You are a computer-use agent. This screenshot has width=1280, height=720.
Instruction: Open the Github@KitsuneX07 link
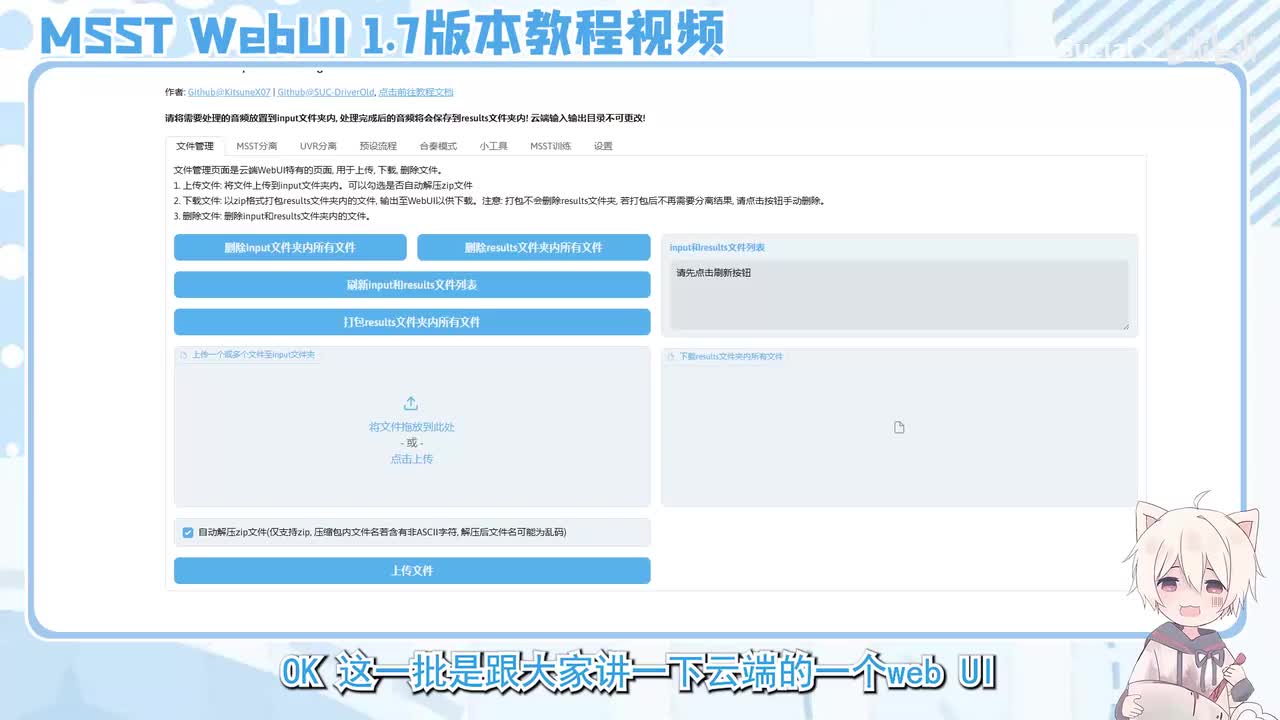click(x=229, y=92)
